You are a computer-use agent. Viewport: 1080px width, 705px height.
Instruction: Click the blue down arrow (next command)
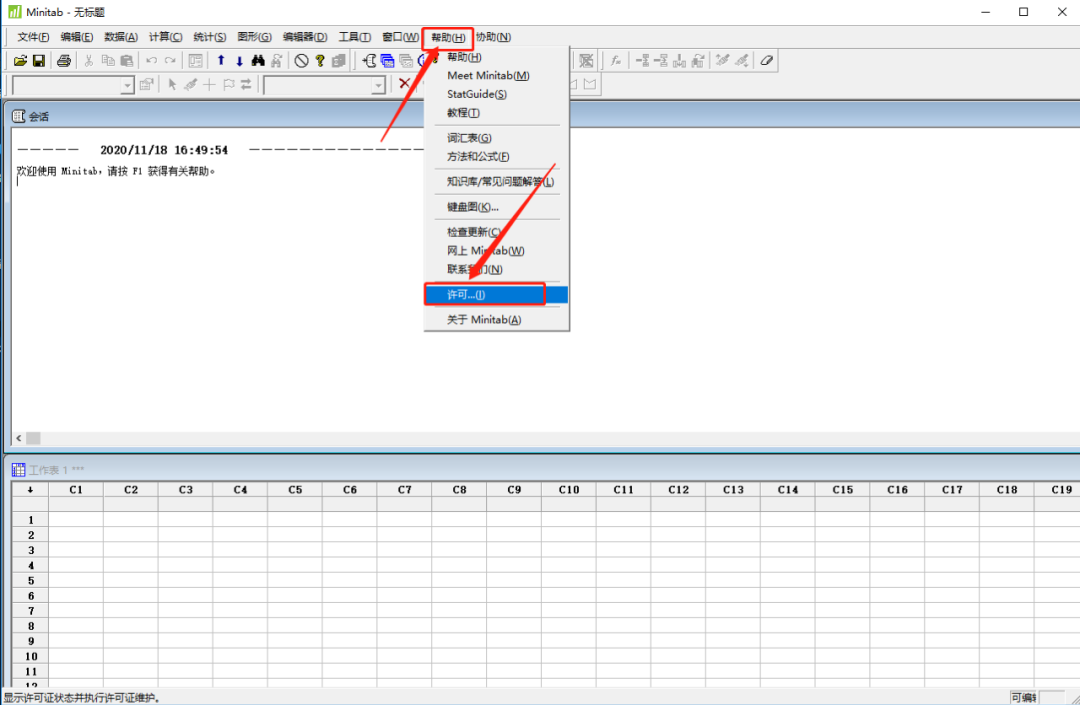(x=240, y=61)
